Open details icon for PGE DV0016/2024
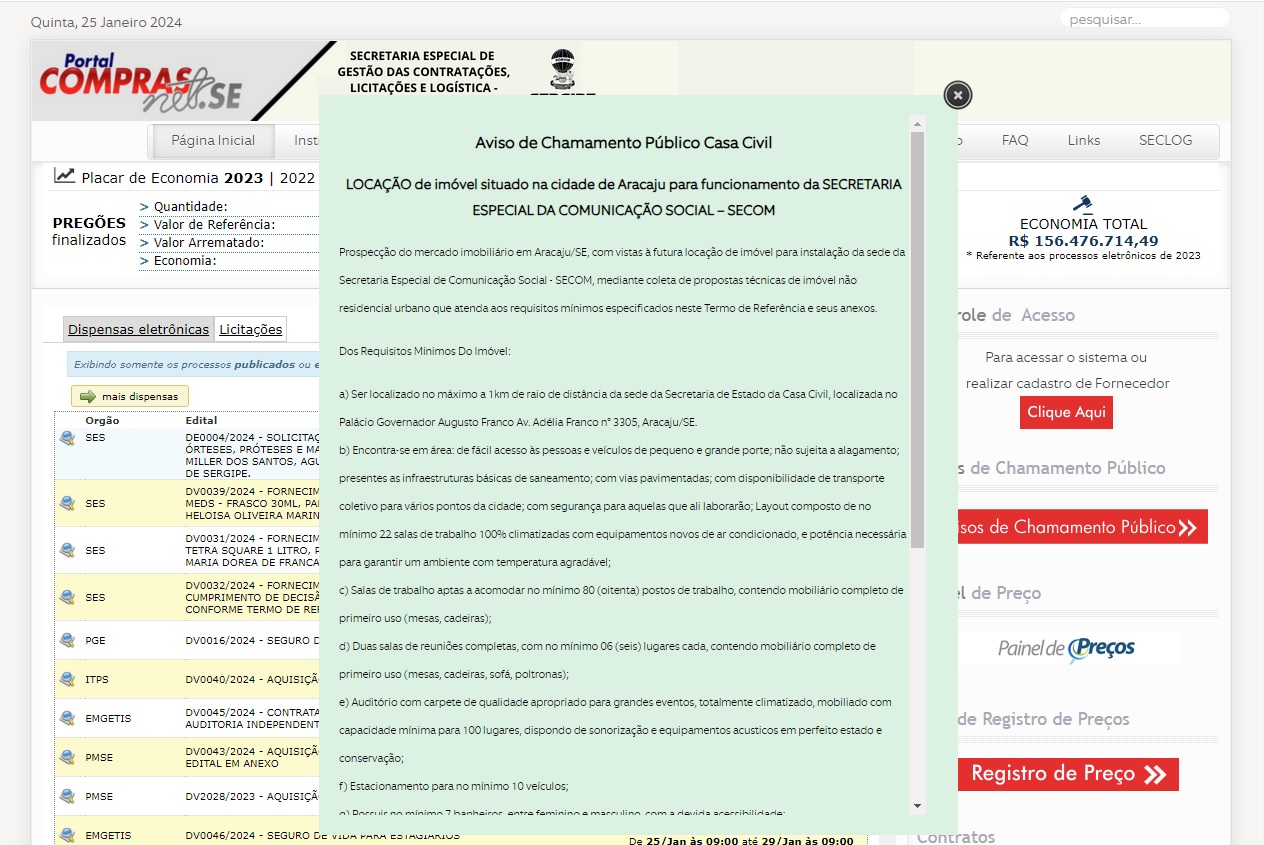Viewport: 1264px width, 845px height. [x=67, y=640]
